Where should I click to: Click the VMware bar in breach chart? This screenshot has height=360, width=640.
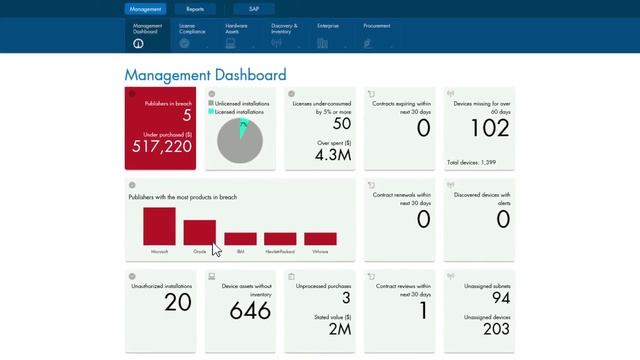320,239
